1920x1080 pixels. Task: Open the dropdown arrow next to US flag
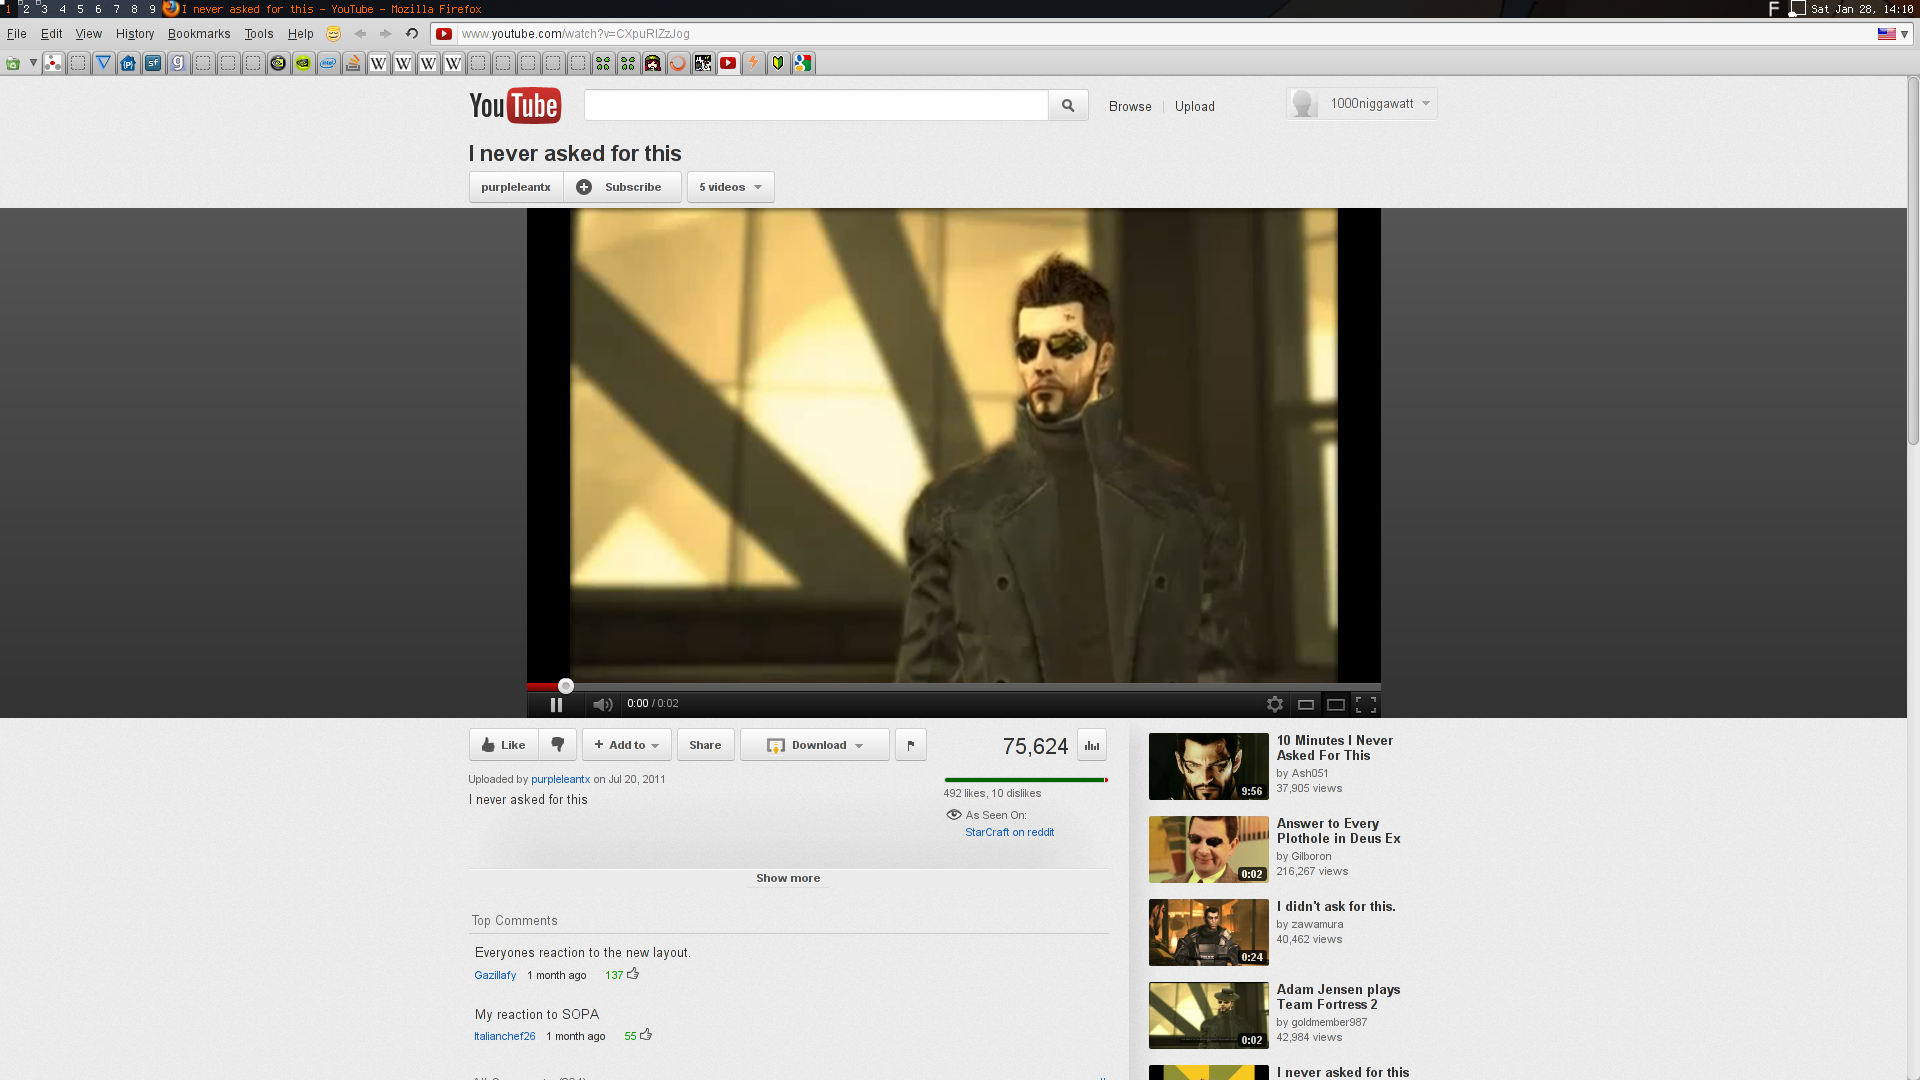click(1904, 34)
